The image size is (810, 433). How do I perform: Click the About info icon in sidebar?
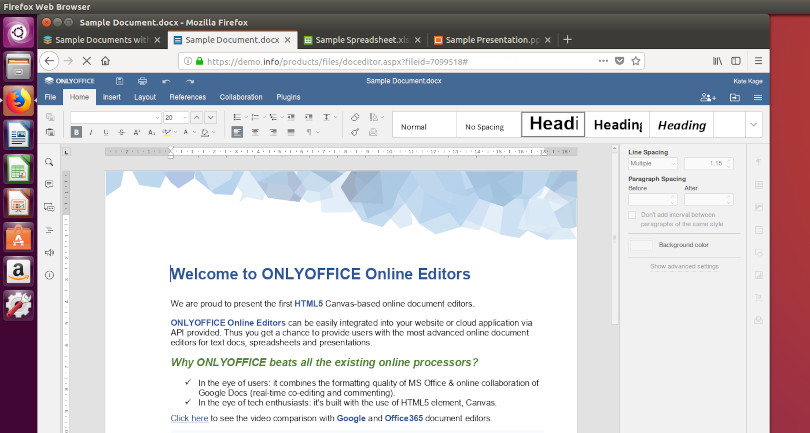point(49,275)
